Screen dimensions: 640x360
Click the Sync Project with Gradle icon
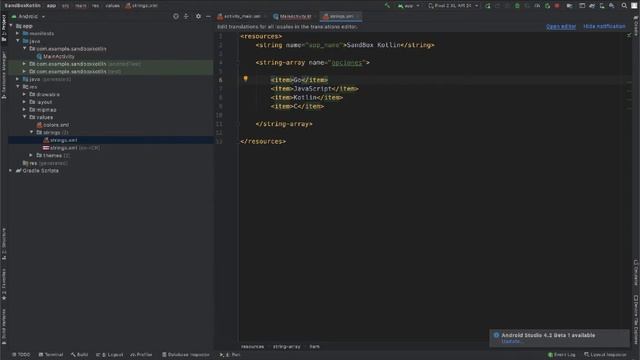point(592,6)
